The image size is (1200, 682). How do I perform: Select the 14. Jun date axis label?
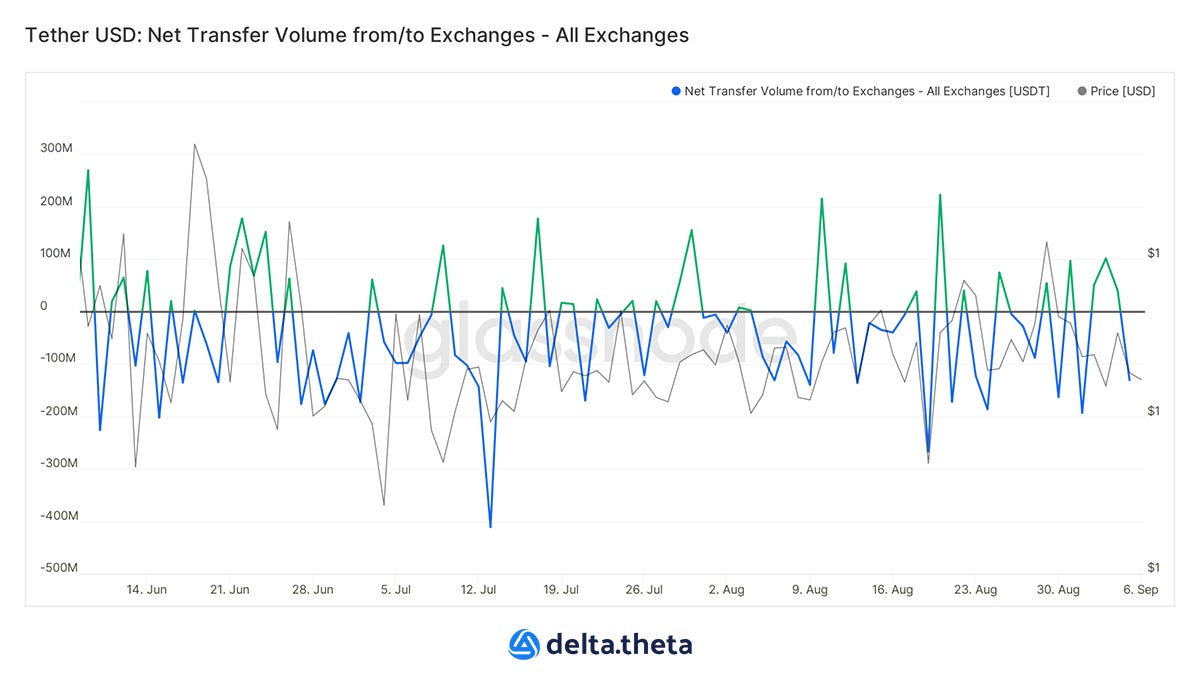(x=146, y=590)
